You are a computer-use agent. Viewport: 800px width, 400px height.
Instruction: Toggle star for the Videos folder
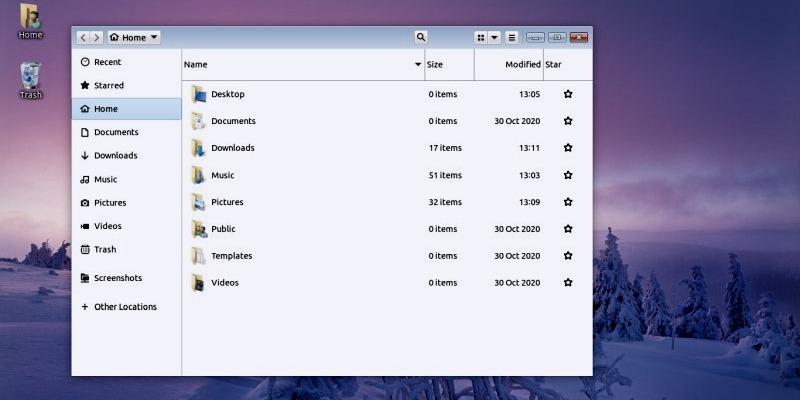pos(568,283)
